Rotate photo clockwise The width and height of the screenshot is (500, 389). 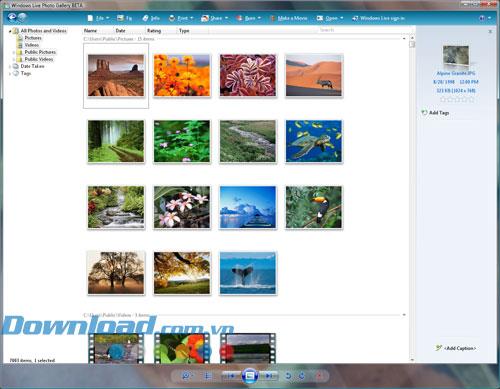point(302,376)
